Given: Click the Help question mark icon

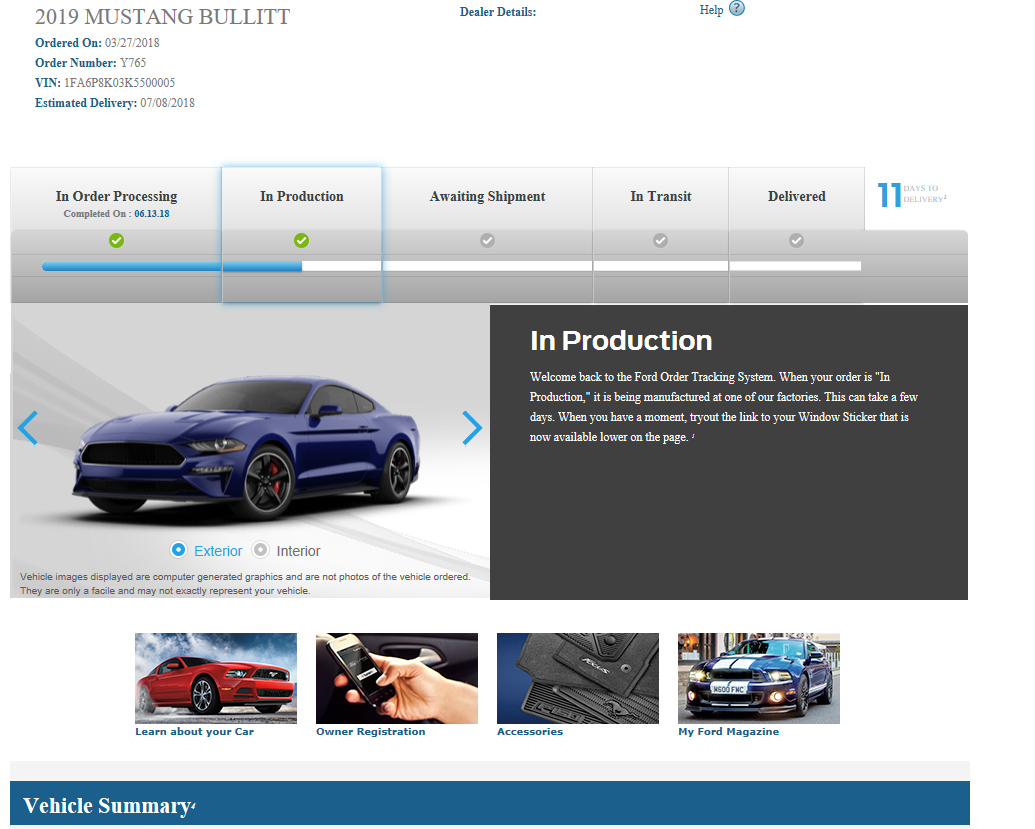Looking at the screenshot, I should pyautogui.click(x=737, y=9).
